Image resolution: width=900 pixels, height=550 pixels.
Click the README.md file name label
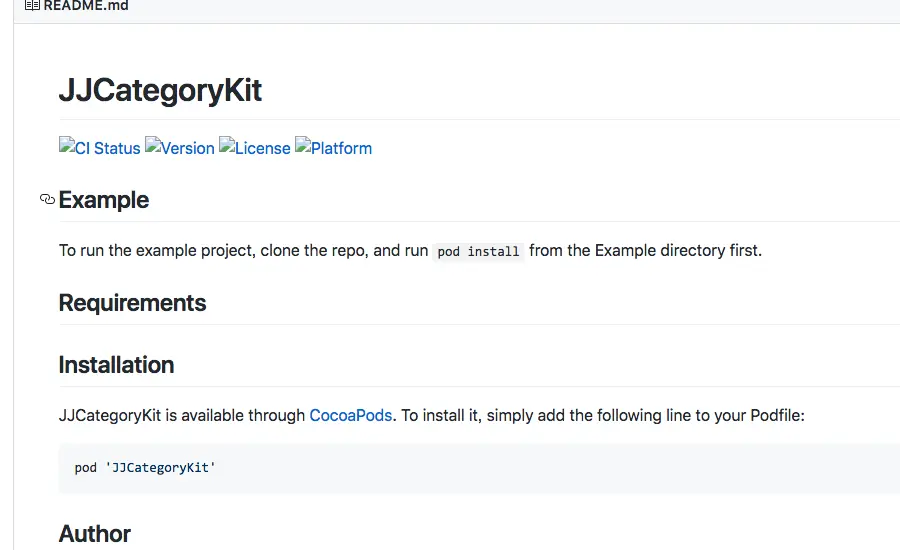[86, 6]
